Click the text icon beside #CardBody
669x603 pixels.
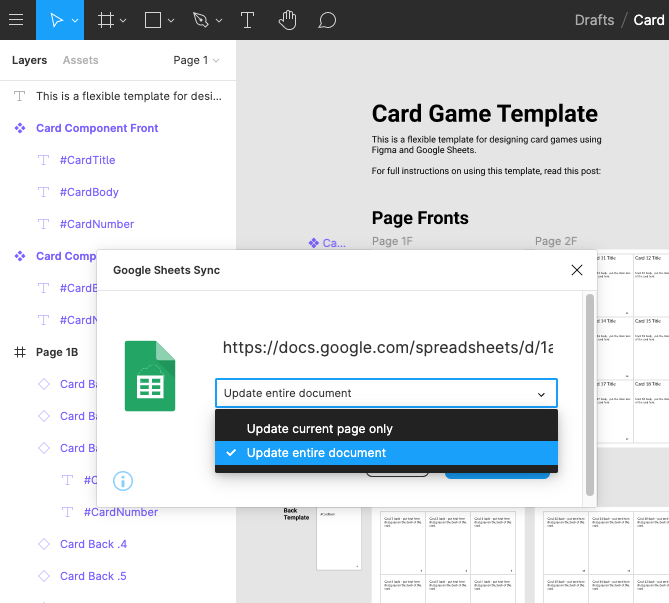pyautogui.click(x=44, y=192)
